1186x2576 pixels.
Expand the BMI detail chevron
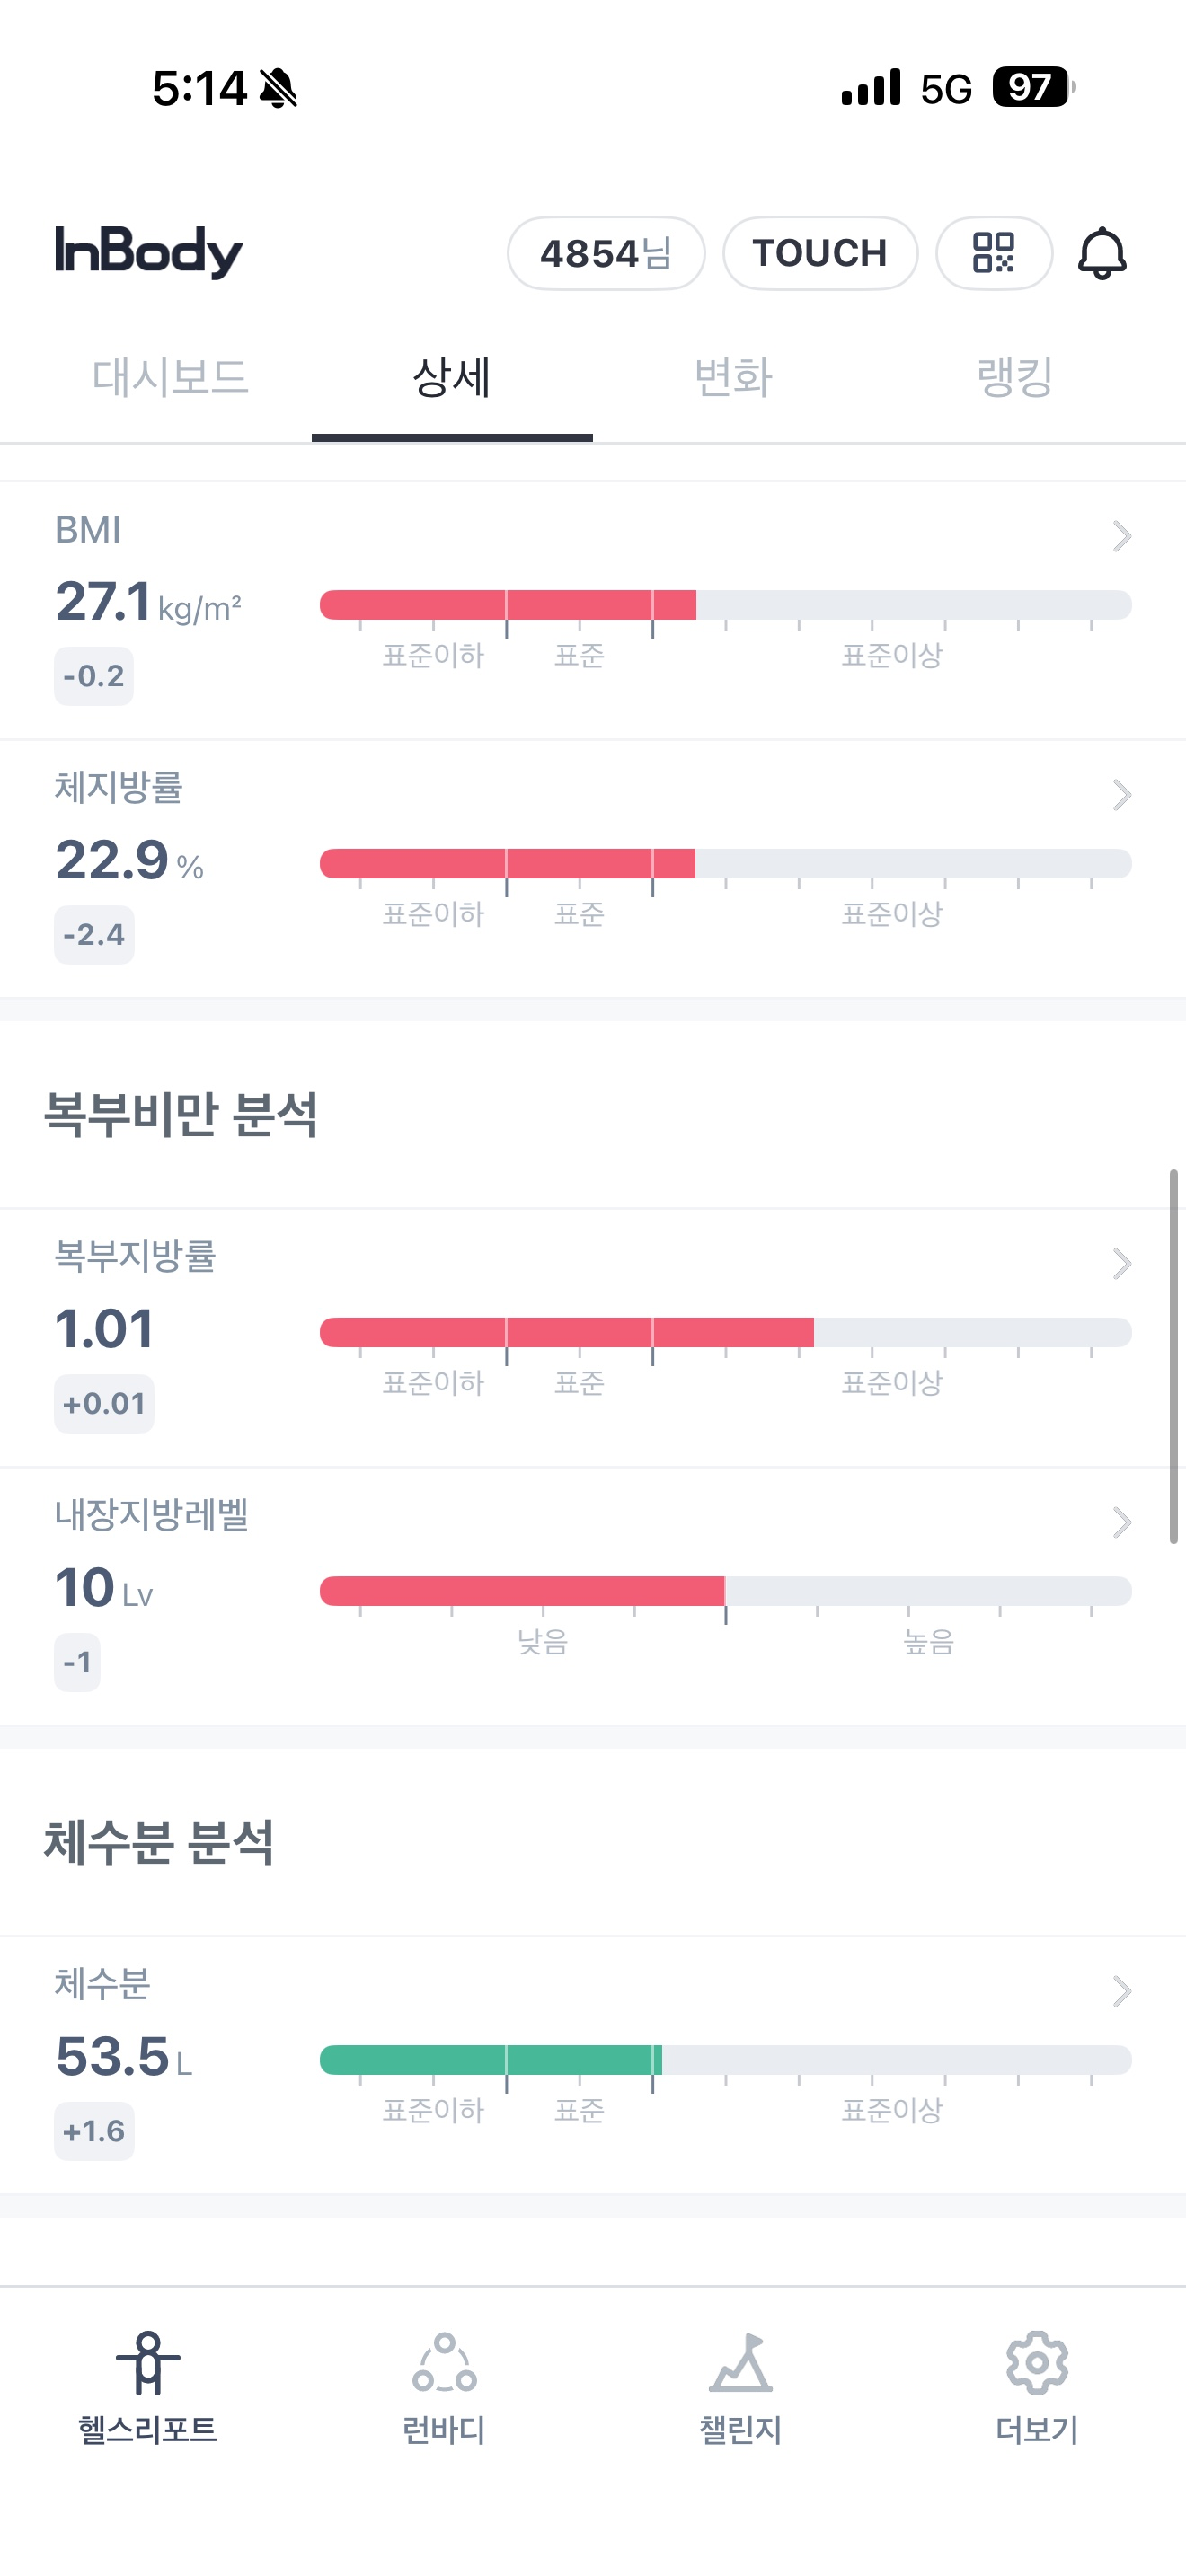pyautogui.click(x=1122, y=536)
